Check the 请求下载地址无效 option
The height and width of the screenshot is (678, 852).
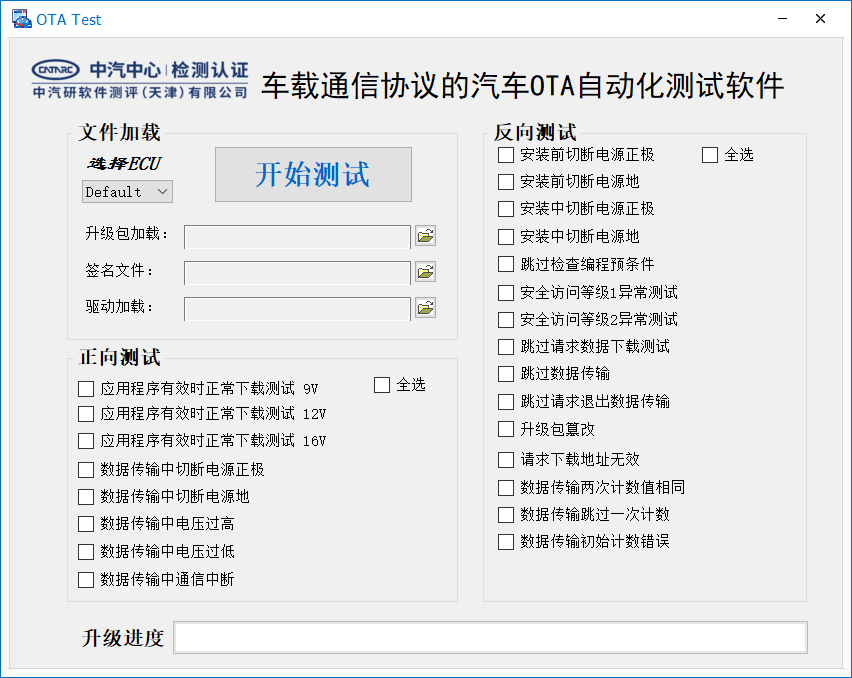tap(506, 457)
